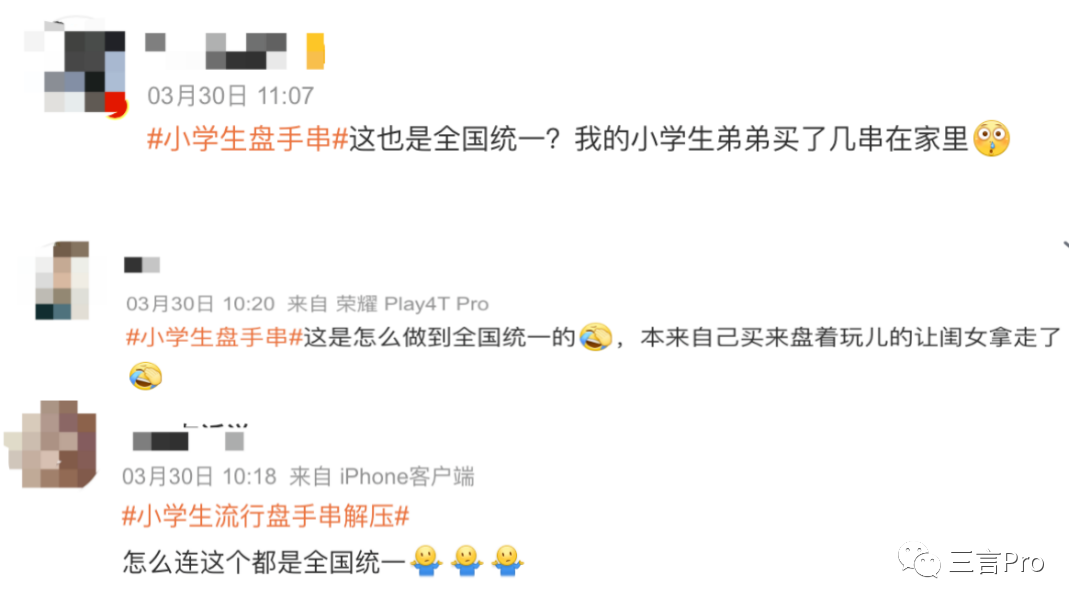The width and height of the screenshot is (1080, 610).
Task: Click the first shrugging emoji in third post
Action: click(426, 561)
